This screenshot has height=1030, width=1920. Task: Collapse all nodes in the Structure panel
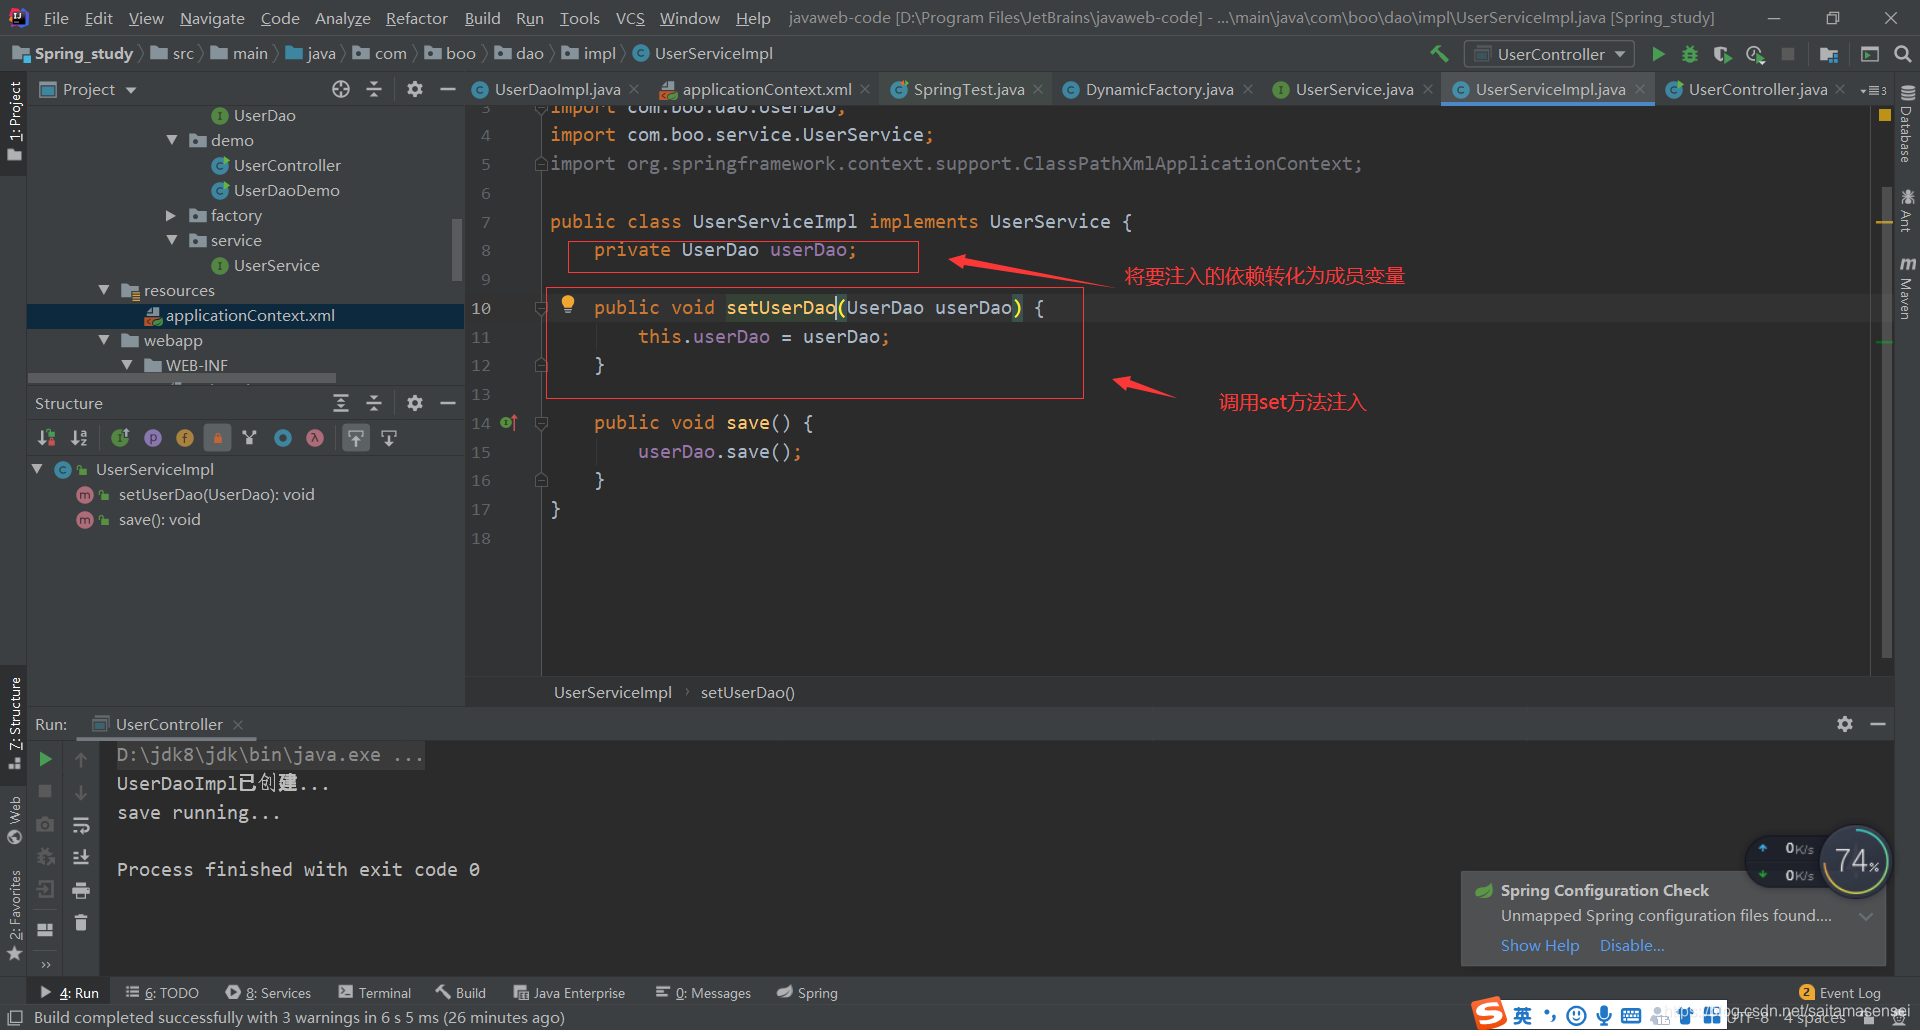click(374, 403)
